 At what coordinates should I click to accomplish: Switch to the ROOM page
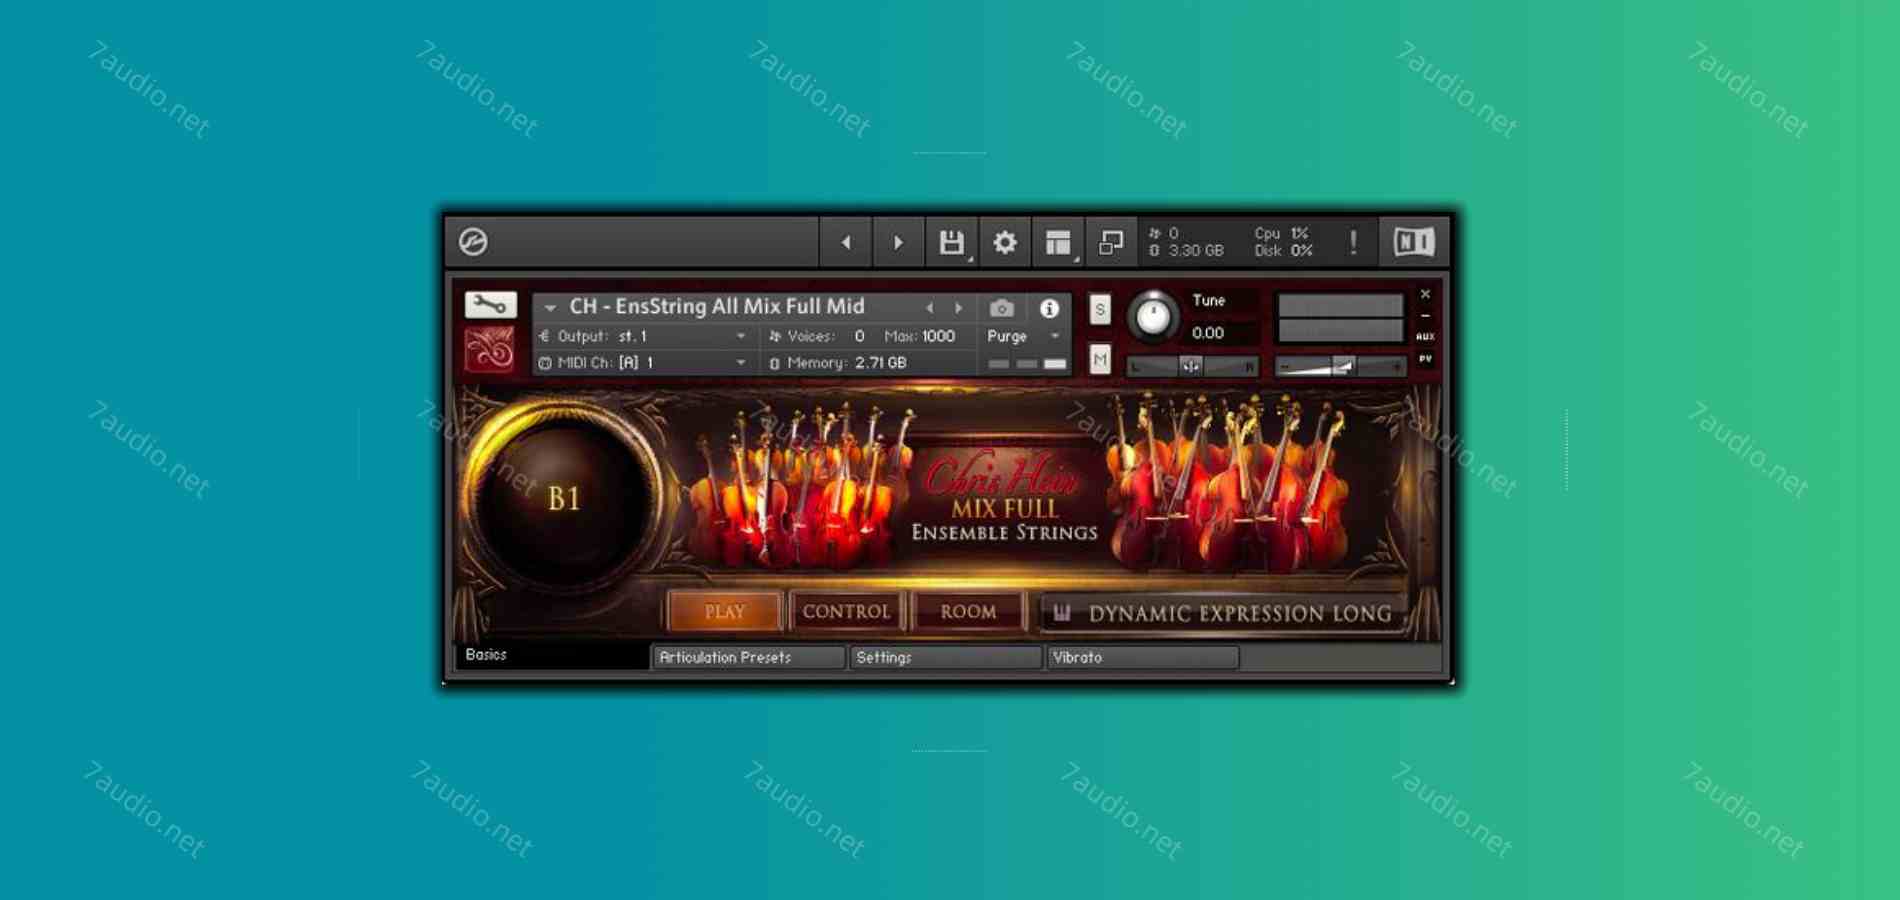pos(968,612)
